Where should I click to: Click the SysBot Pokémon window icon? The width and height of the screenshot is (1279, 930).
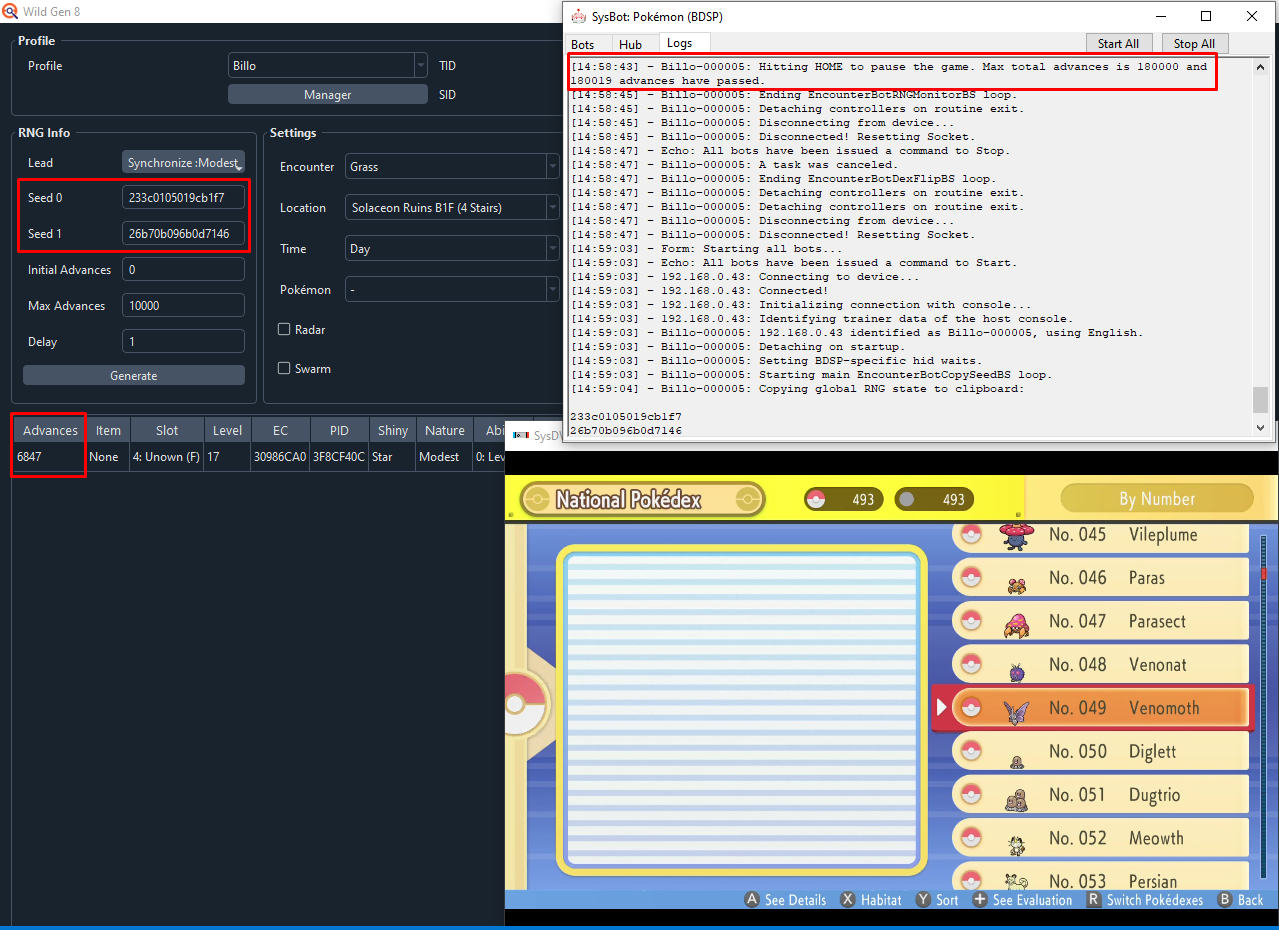pyautogui.click(x=578, y=16)
